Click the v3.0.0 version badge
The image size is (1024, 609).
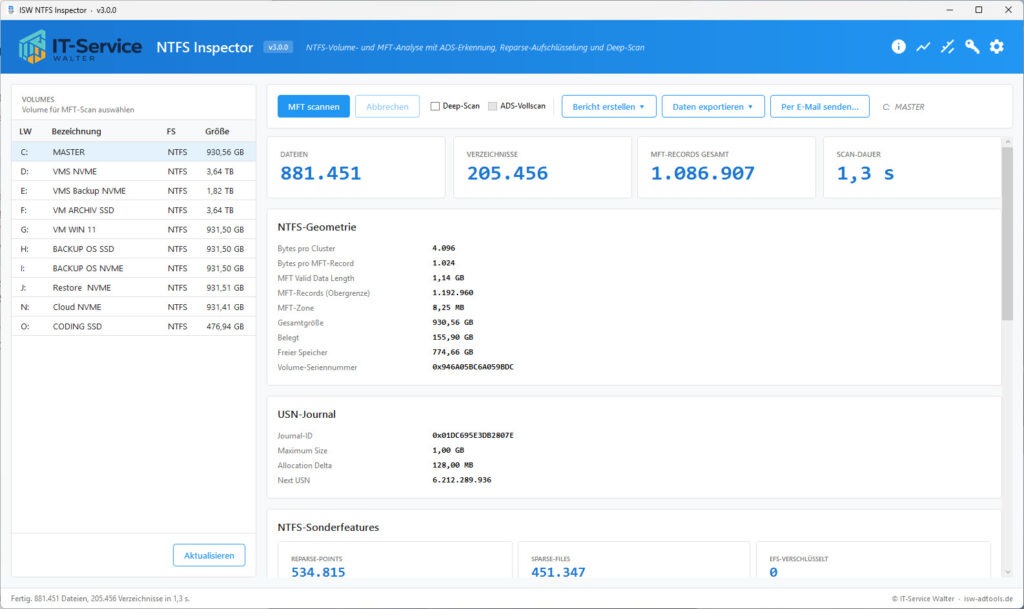(278, 47)
